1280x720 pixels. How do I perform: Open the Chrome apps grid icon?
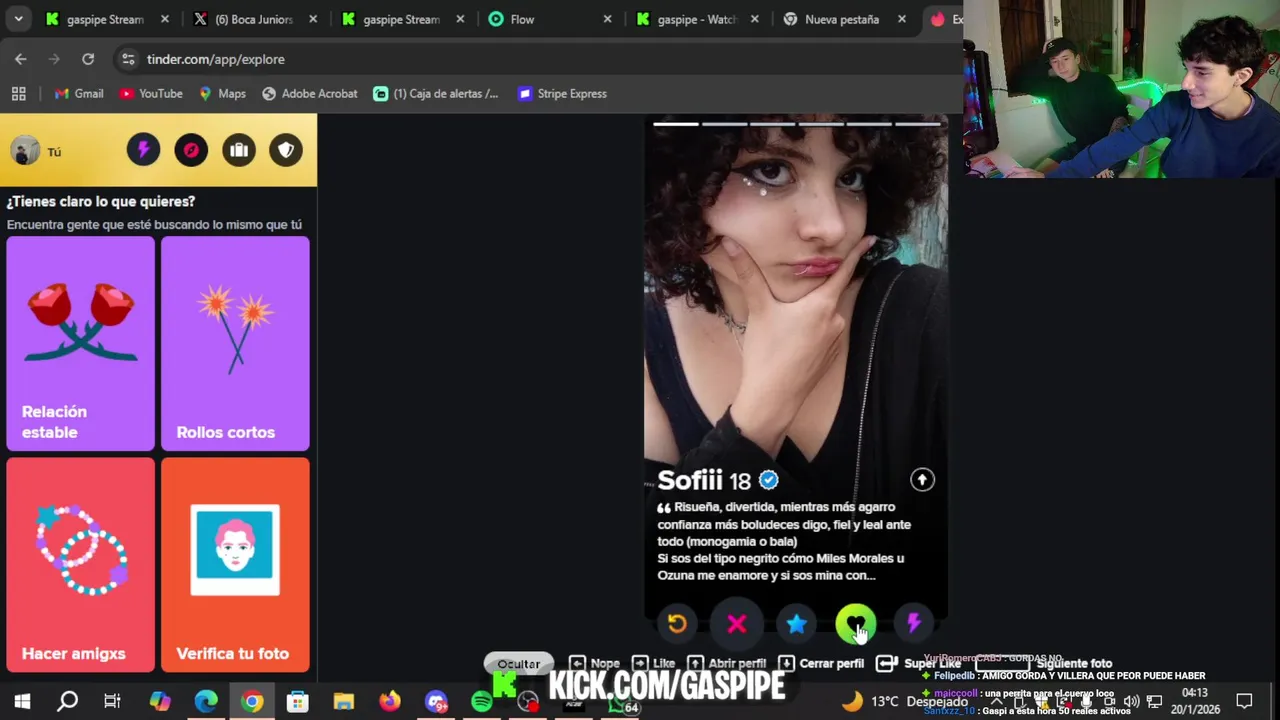coord(18,93)
